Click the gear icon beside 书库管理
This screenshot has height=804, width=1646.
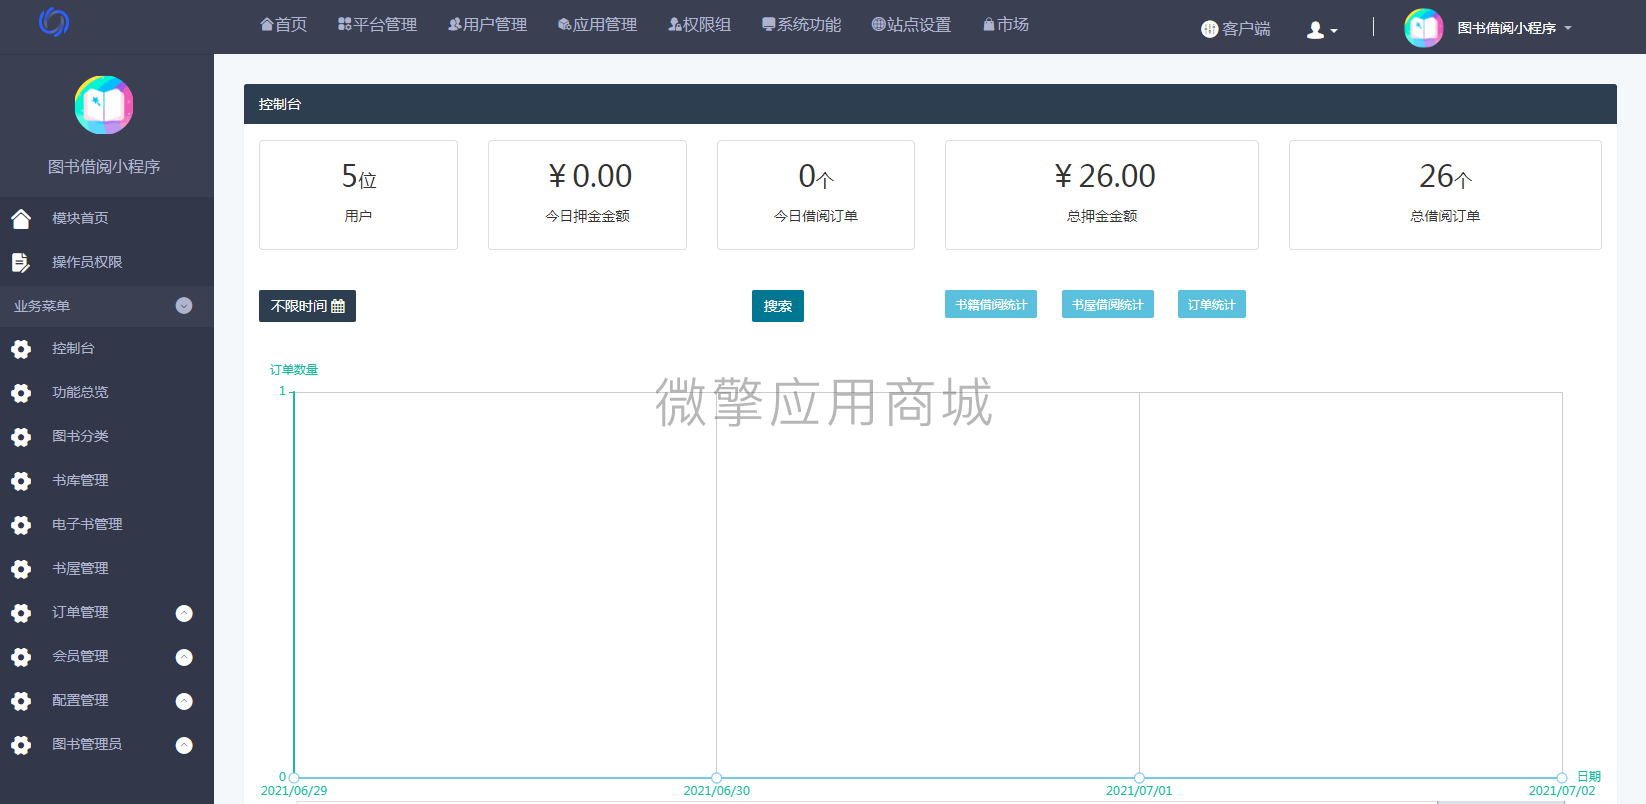pyautogui.click(x=21, y=481)
